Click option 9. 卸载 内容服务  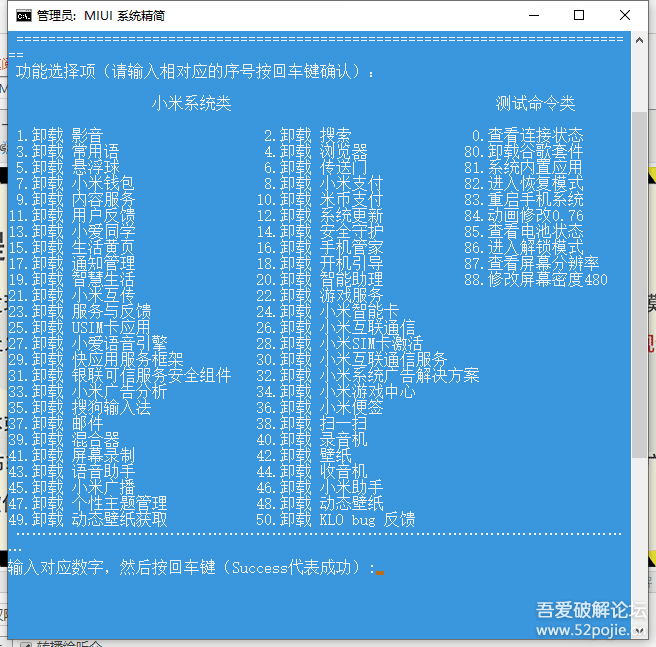75,199
